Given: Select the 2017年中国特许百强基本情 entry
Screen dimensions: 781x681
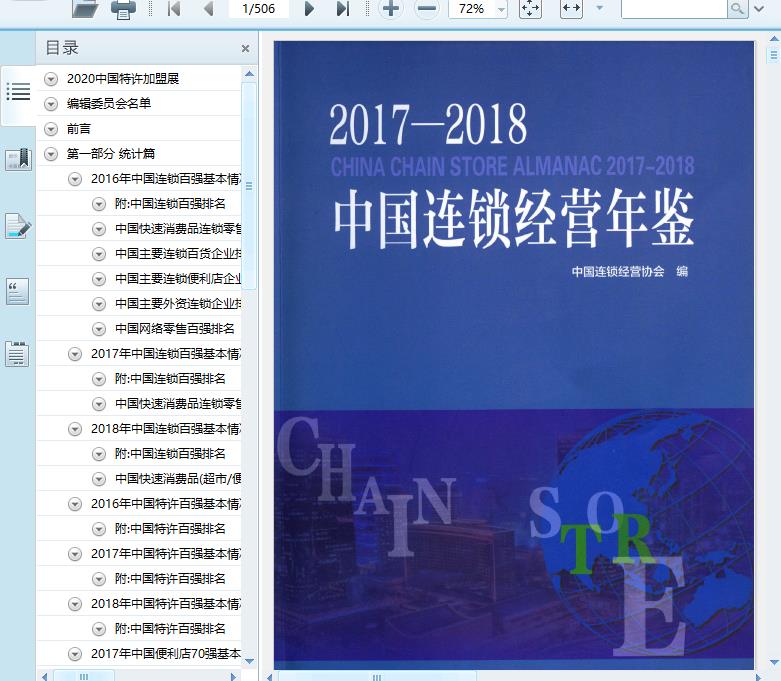Looking at the screenshot, I should [166, 553].
